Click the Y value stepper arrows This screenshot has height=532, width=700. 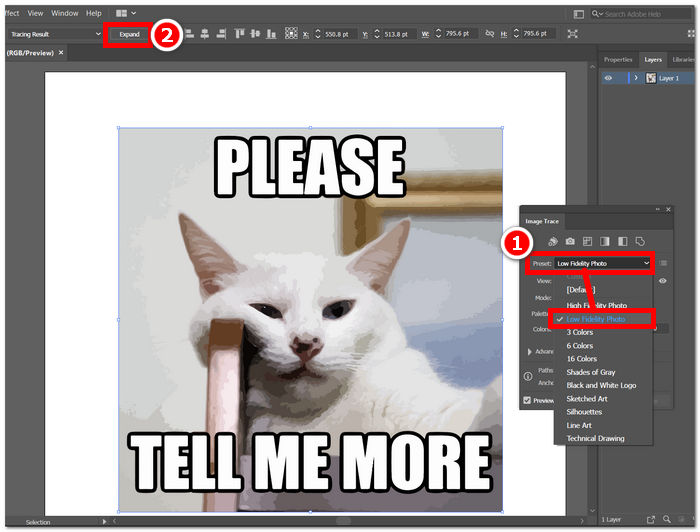click(x=377, y=34)
